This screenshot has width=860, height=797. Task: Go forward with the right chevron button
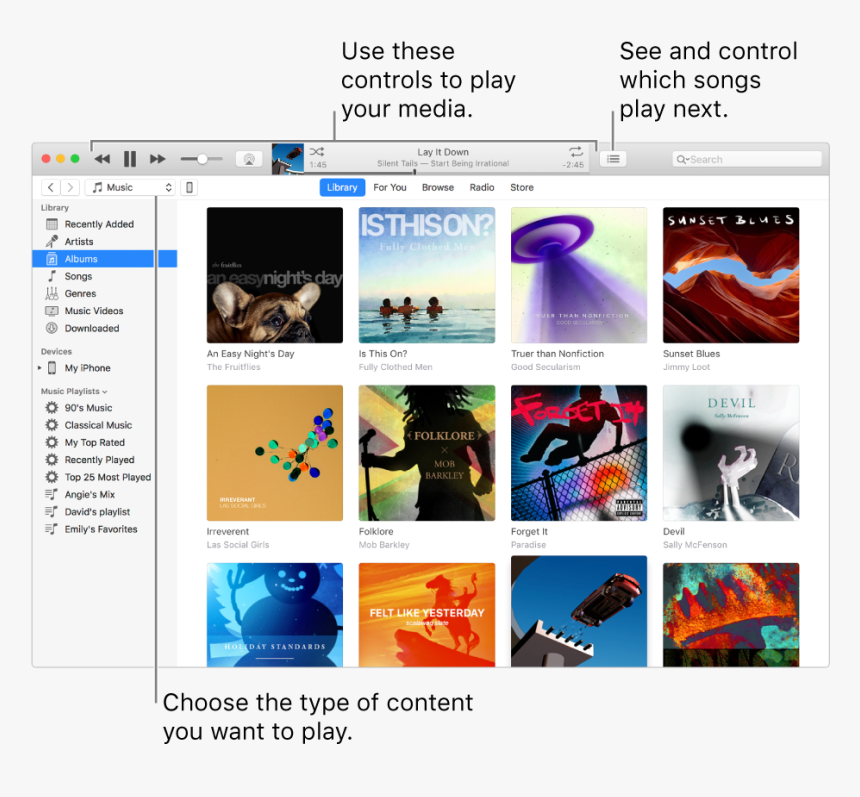tap(70, 188)
